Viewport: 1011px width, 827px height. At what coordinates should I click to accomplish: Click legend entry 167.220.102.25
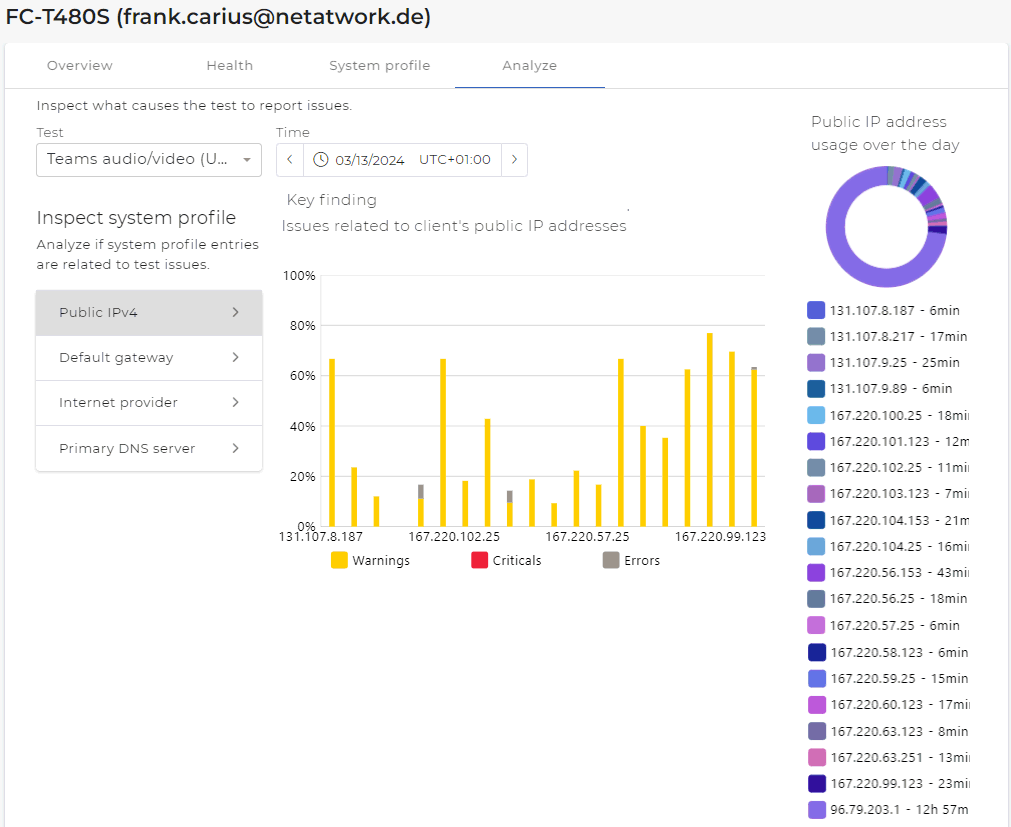888,467
